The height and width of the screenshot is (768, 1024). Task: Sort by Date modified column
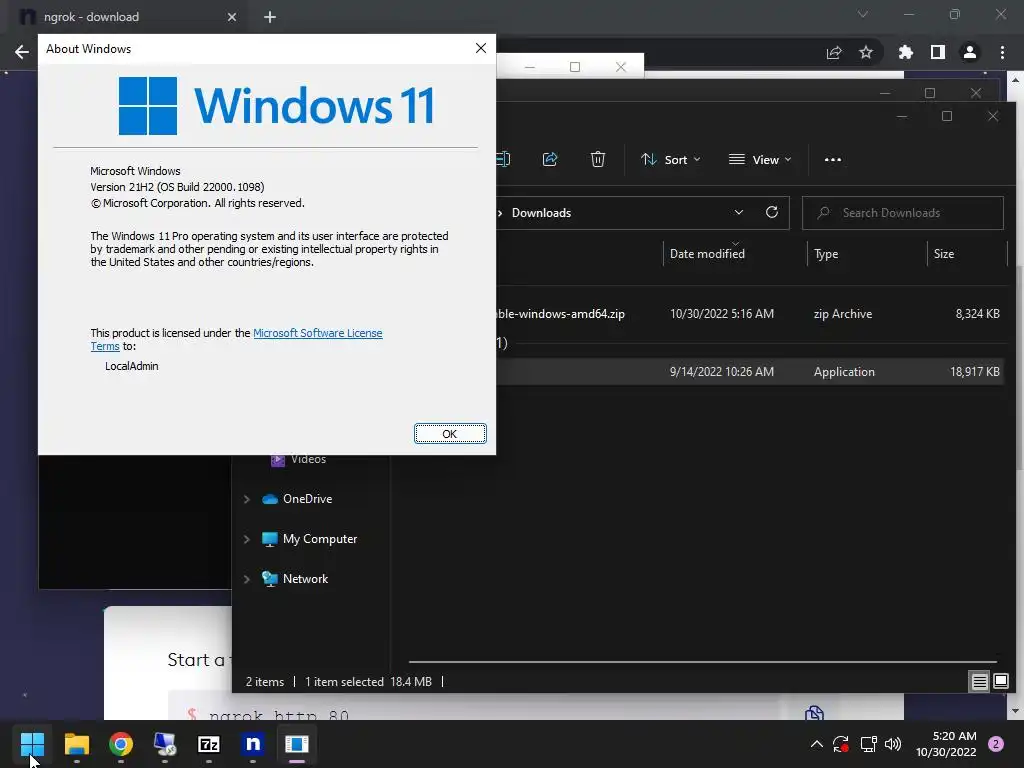point(707,254)
